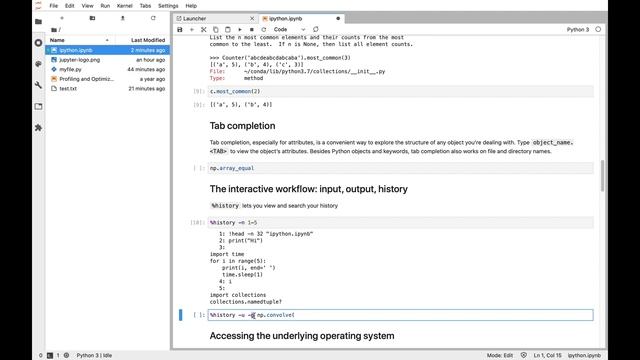Open the Kernel menu
This screenshot has width=640, height=360.
point(124,6)
